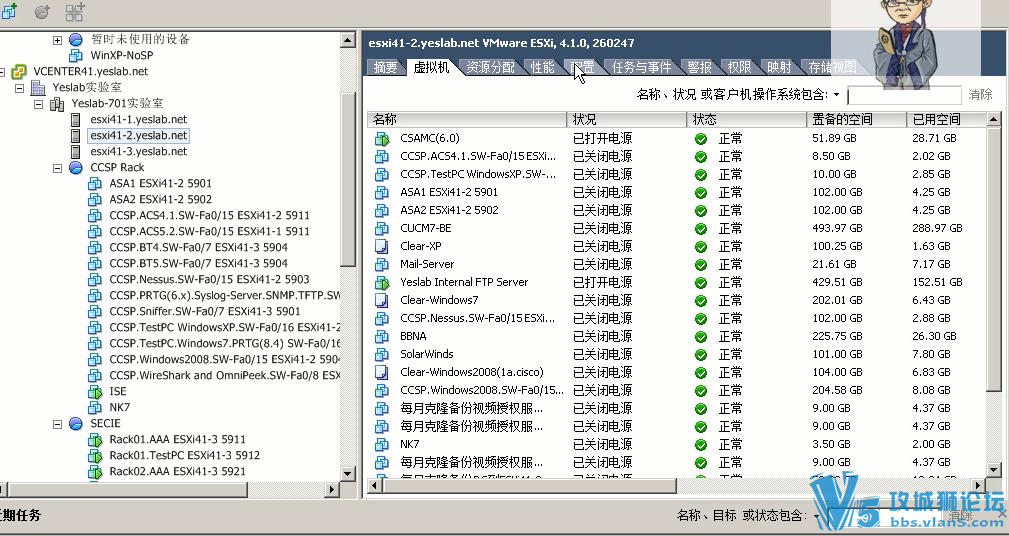Image resolution: width=1009 pixels, height=536 pixels.
Task: Click the ISE powered-on VM icon in tree
Action: click(95, 391)
